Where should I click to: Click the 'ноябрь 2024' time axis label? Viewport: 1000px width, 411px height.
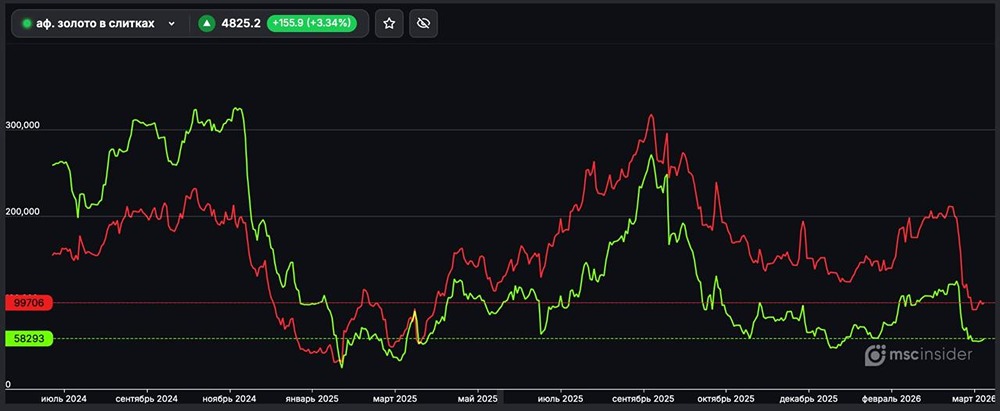point(231,399)
